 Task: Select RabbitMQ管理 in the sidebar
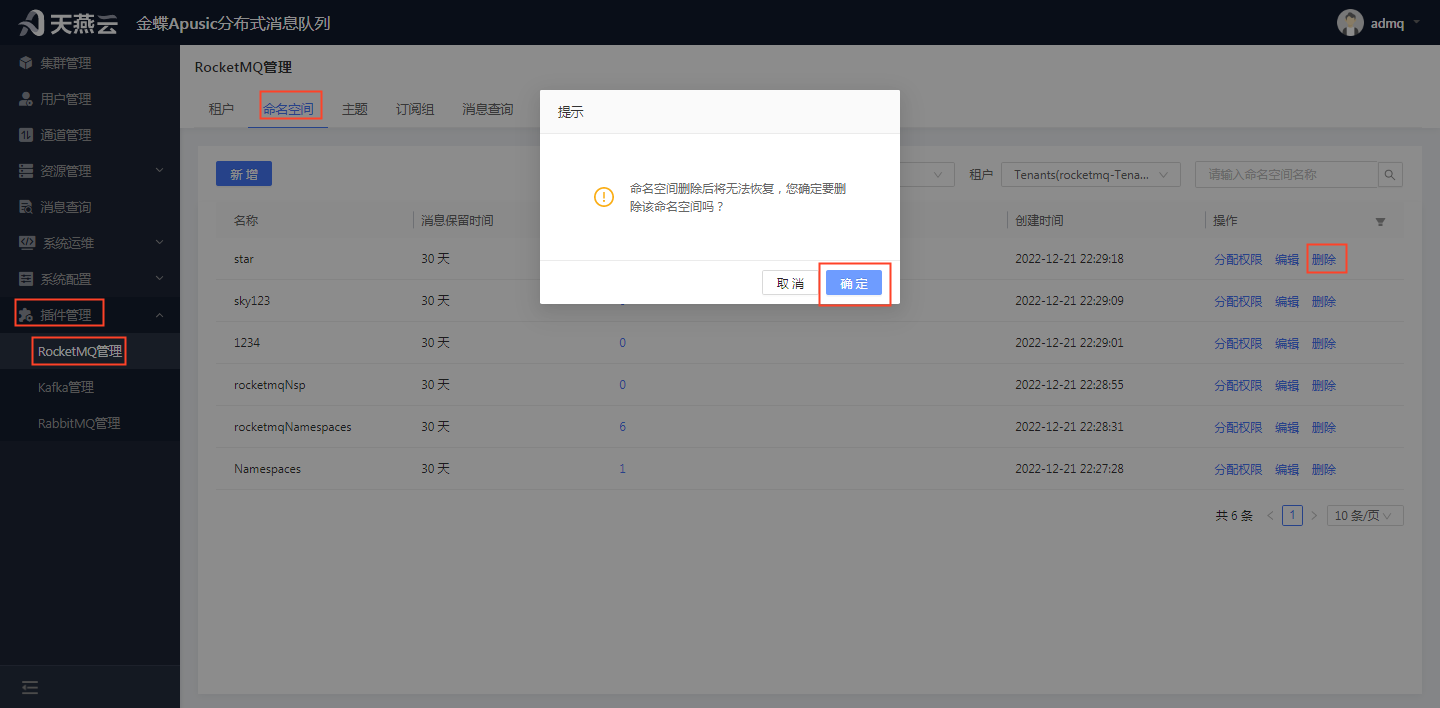pos(79,423)
